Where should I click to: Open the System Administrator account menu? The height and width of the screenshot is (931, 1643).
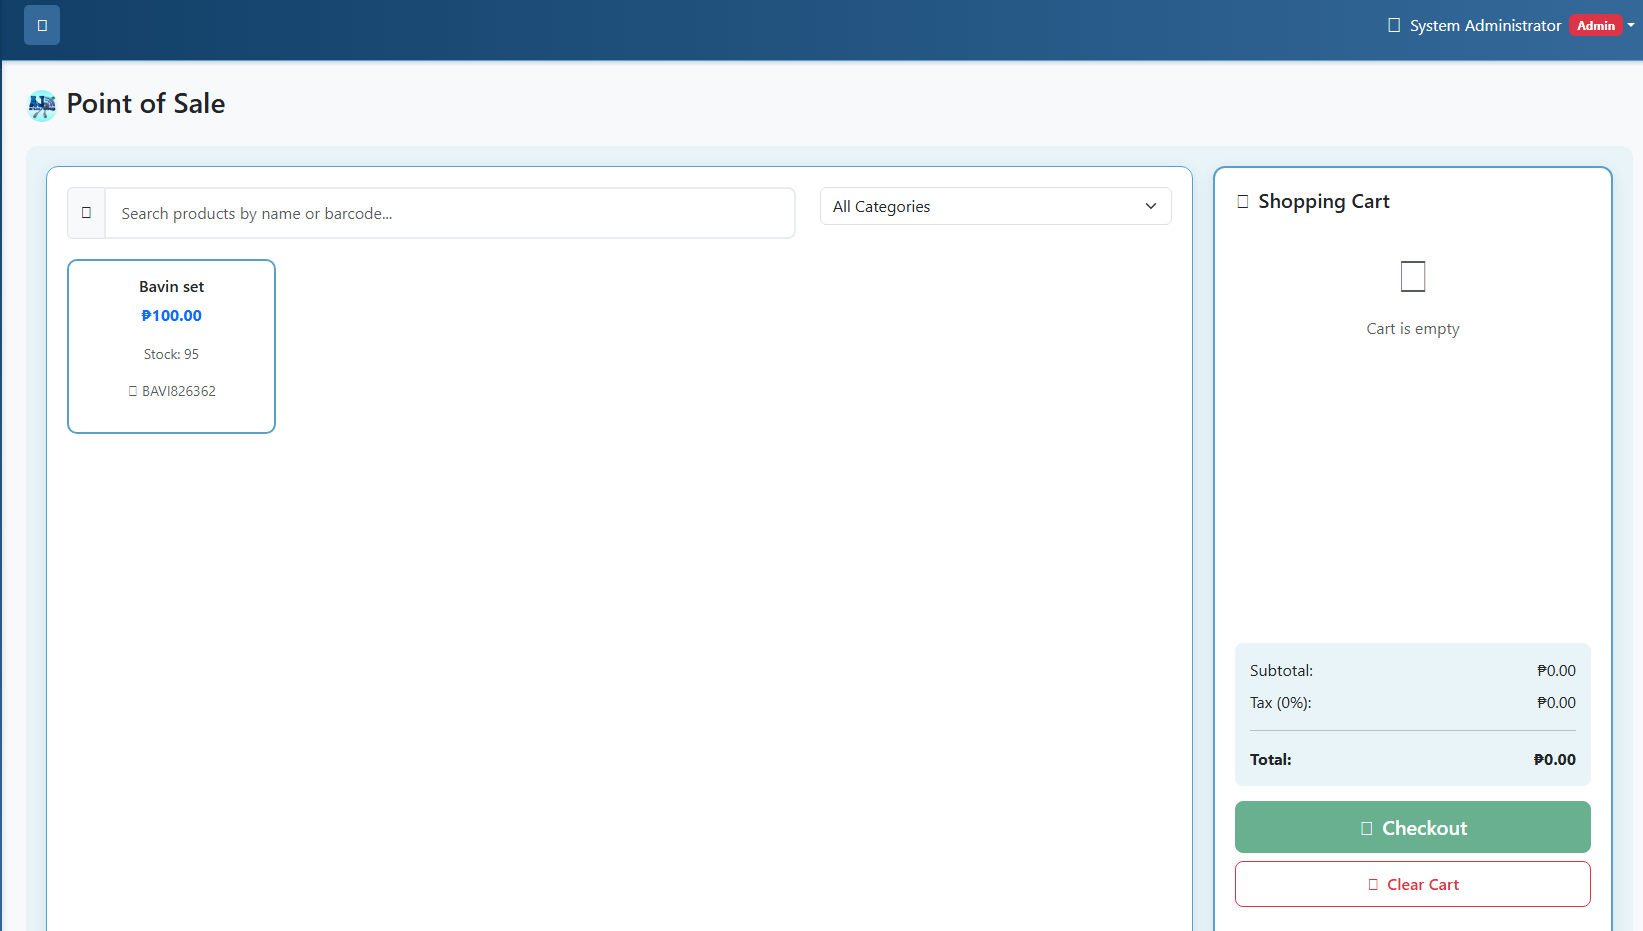(1484, 26)
